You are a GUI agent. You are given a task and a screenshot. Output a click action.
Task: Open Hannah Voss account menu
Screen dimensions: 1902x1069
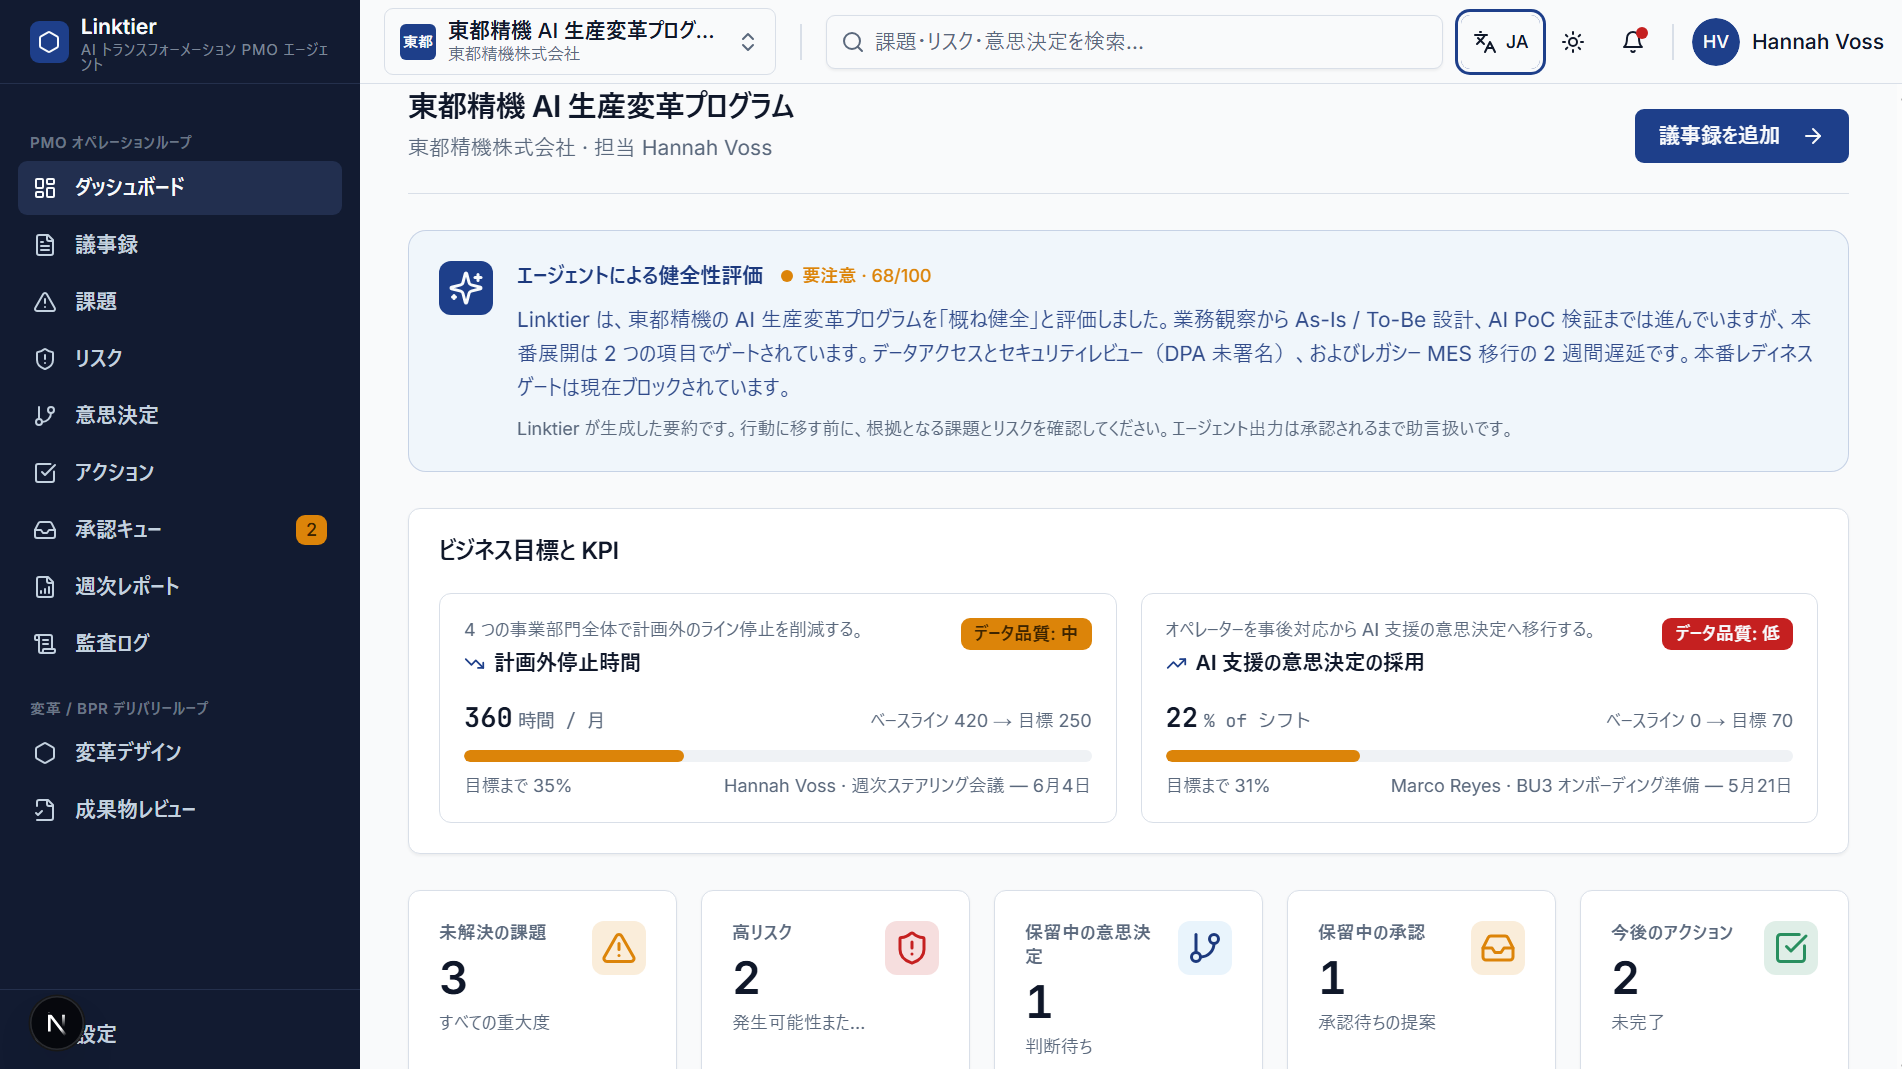(x=1788, y=42)
